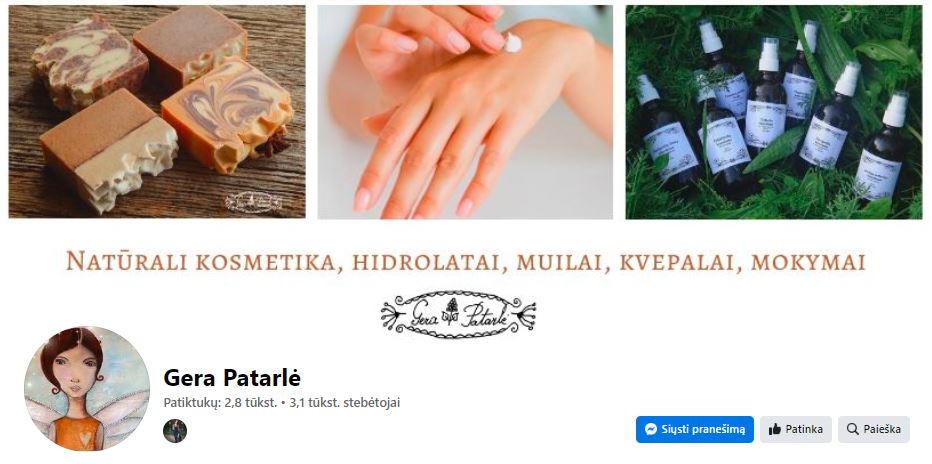Click the marbled purple-white soap bar
The height and width of the screenshot is (464, 932).
pyautogui.click(x=89, y=62)
